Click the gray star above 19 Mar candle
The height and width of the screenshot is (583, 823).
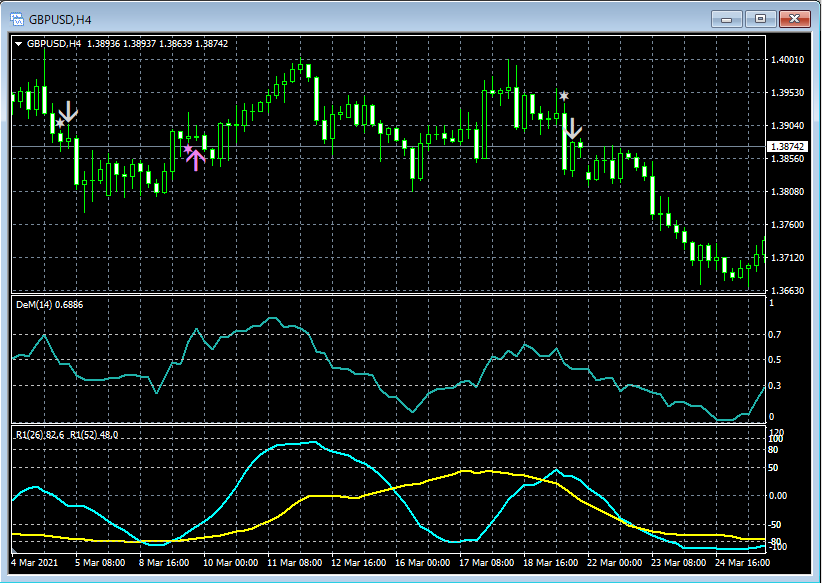click(564, 96)
